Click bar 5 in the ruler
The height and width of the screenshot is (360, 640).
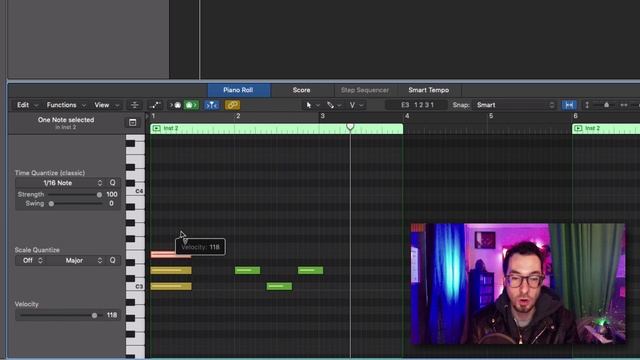pyautogui.click(x=491, y=116)
